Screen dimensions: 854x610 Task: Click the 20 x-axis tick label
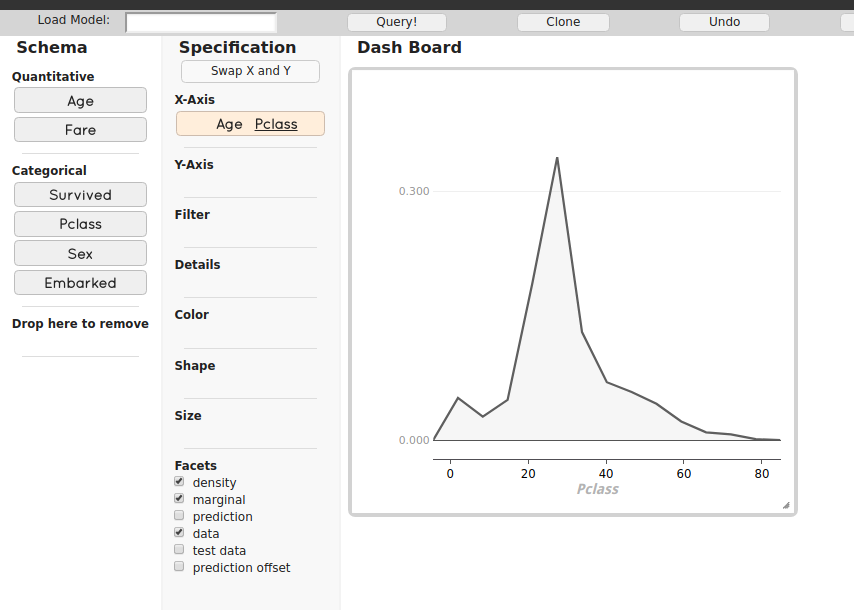(528, 474)
